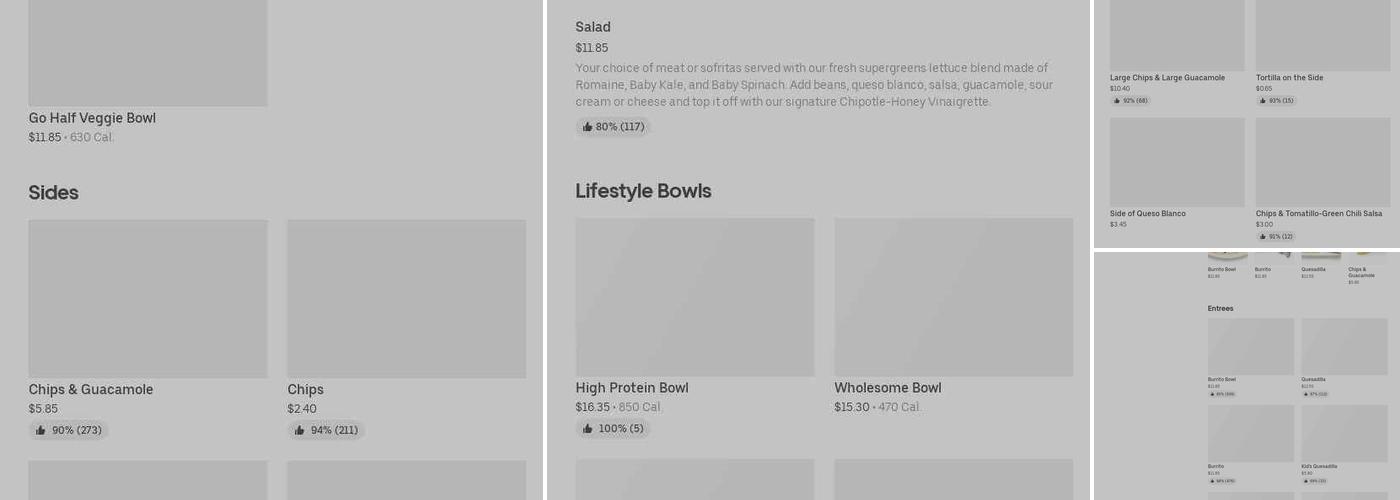Click High Protein Bowl's 100% thumbs-up icon
Image resolution: width=1400 pixels, height=500 pixels.
coord(587,429)
